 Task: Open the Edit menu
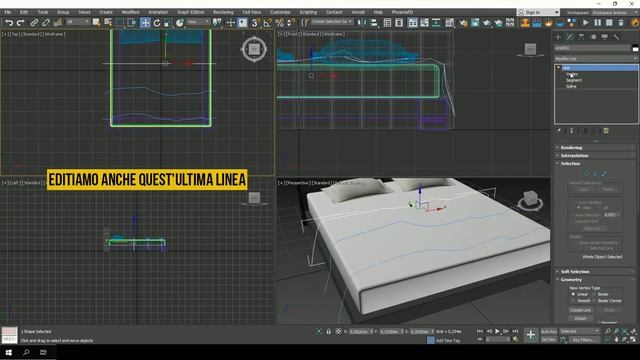pyautogui.click(x=24, y=12)
